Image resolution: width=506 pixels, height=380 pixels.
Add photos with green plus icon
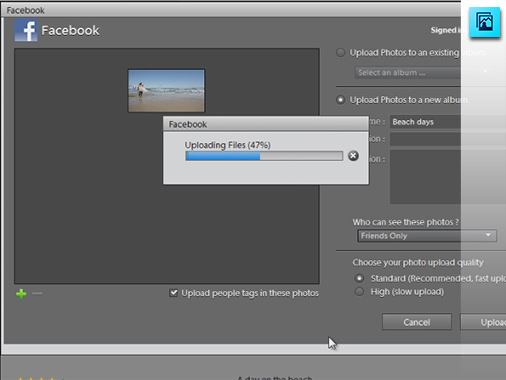click(21, 294)
